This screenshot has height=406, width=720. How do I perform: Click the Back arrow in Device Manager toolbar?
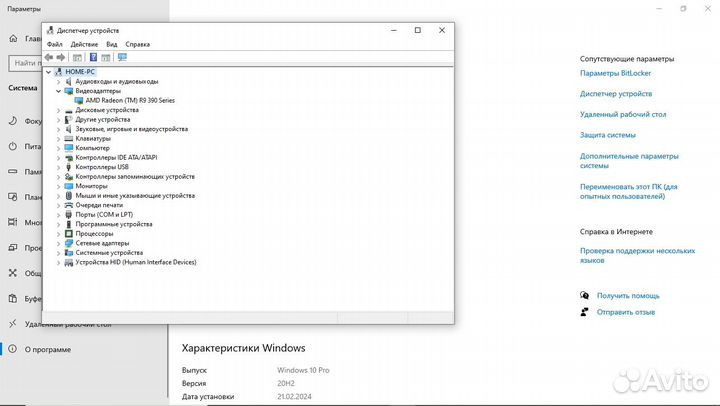pos(49,57)
